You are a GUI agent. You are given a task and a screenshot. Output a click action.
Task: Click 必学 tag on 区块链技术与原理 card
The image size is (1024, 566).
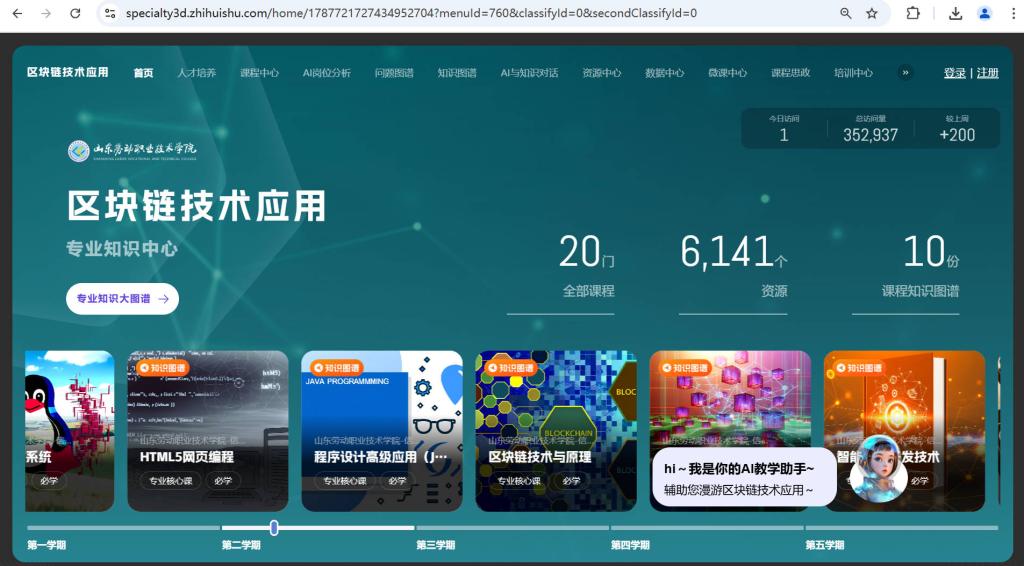coord(571,480)
